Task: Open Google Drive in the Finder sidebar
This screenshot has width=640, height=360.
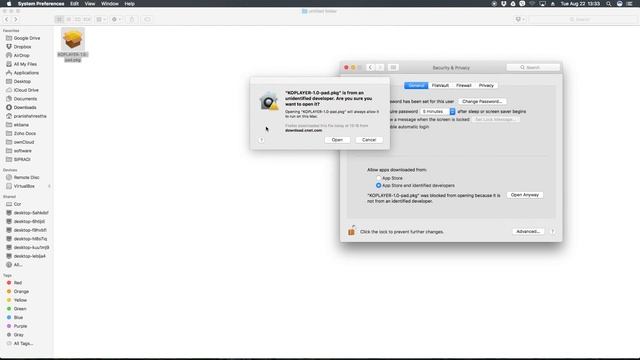Action: (x=27, y=38)
